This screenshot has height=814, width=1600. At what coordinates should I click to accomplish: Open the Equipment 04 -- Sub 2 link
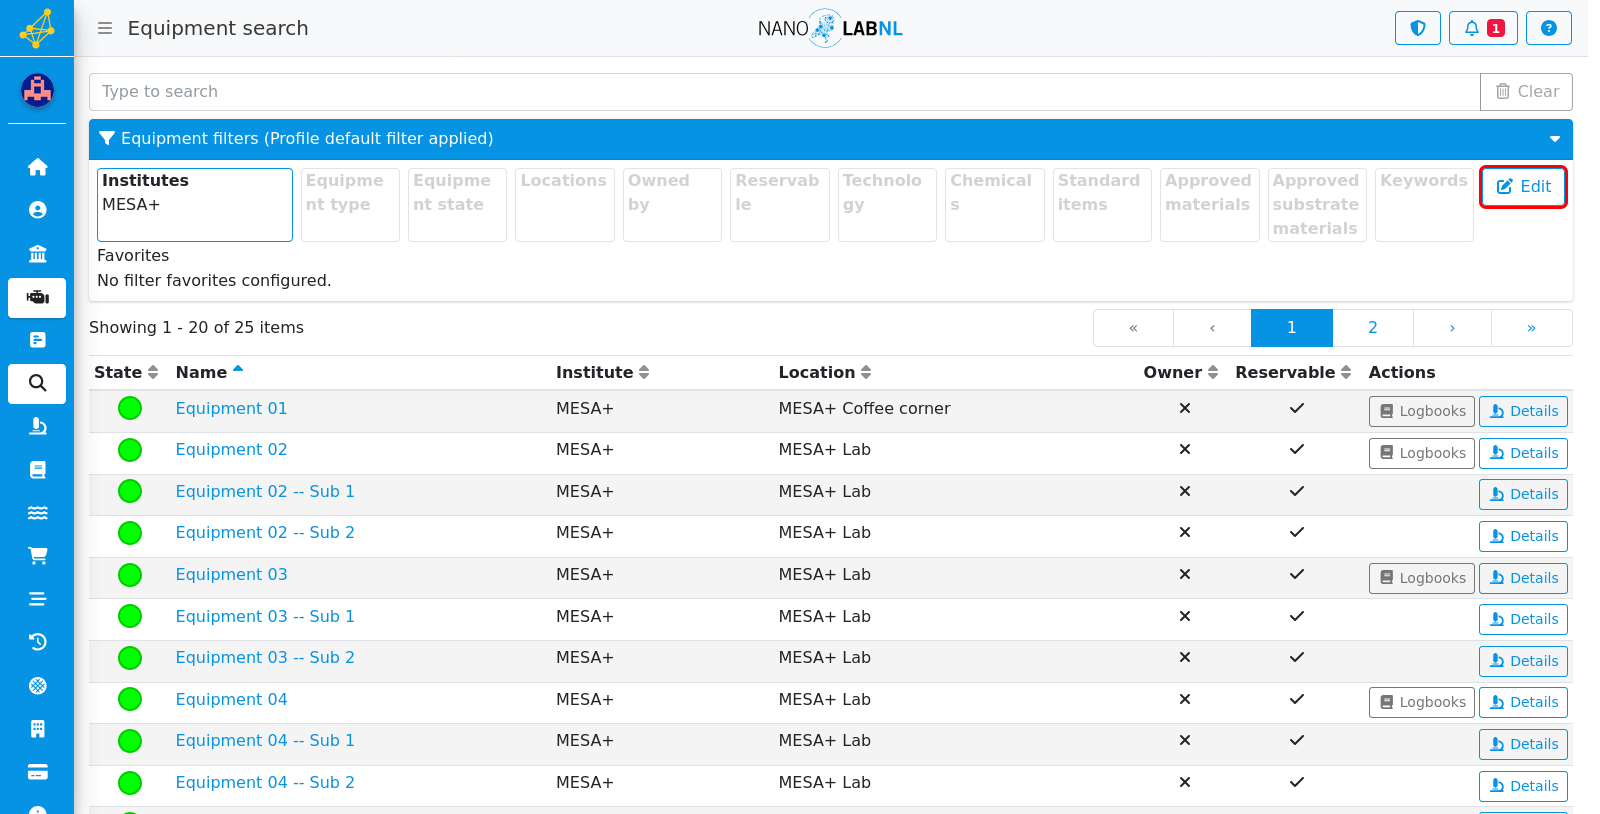(x=265, y=782)
